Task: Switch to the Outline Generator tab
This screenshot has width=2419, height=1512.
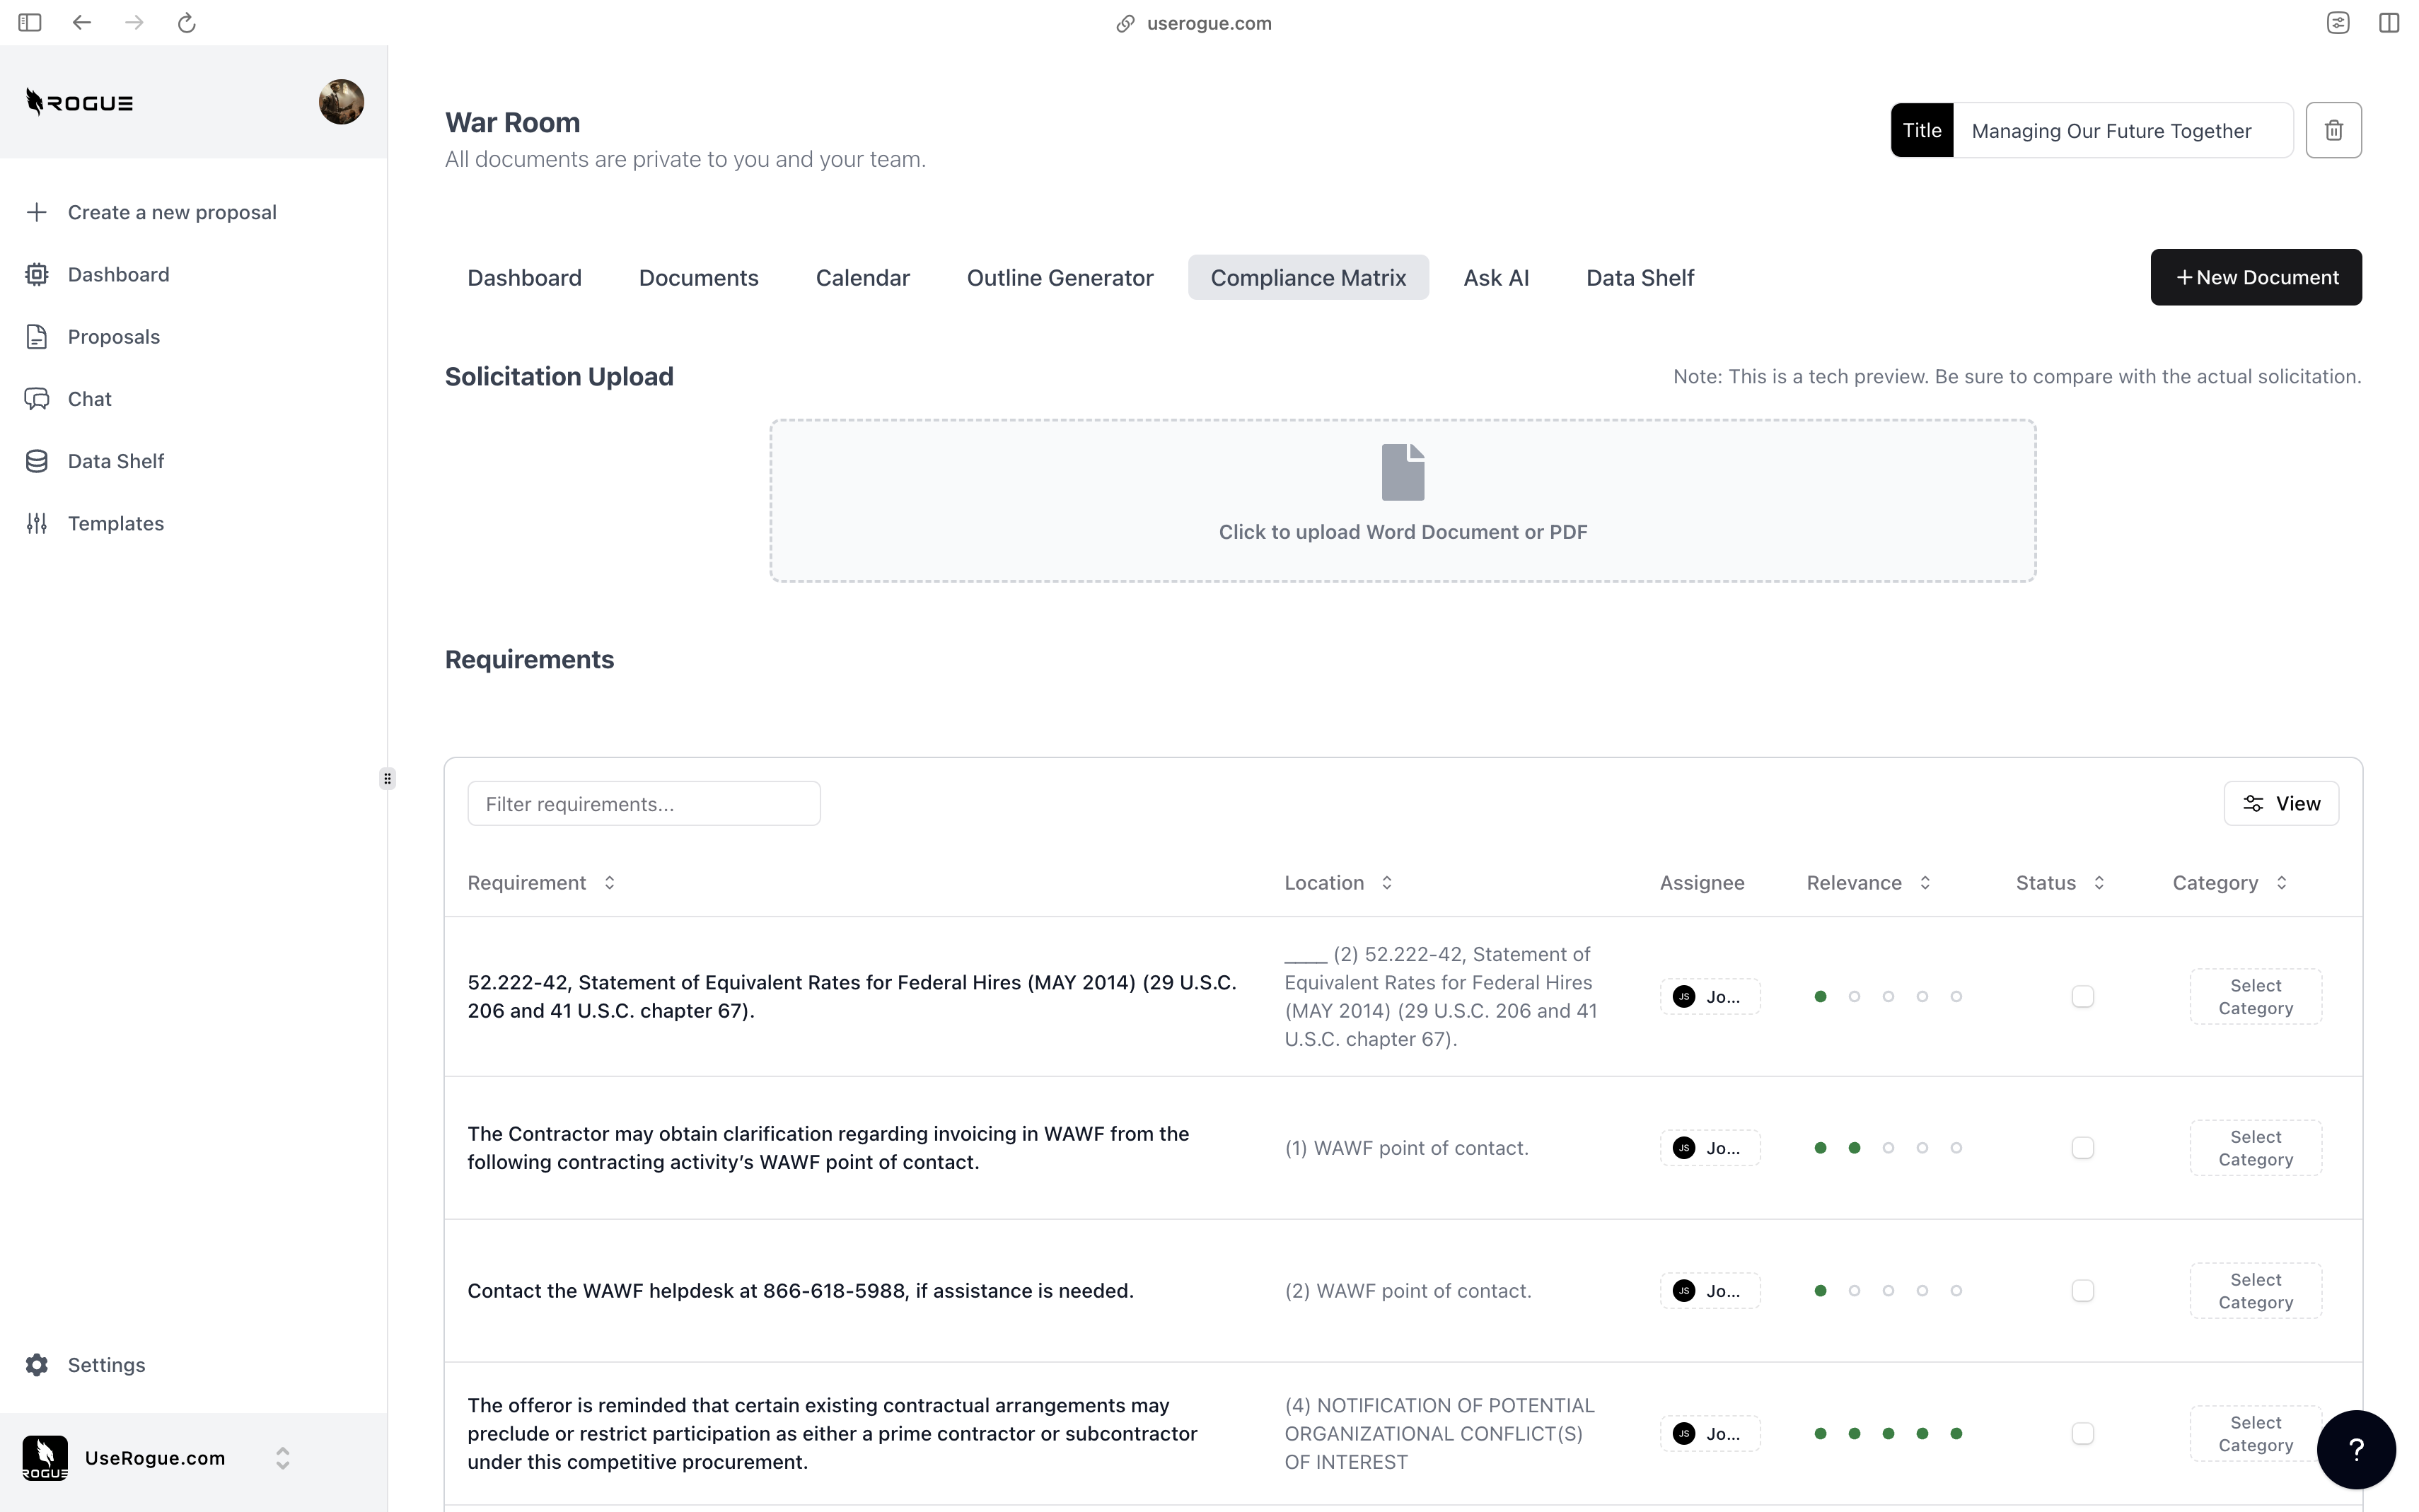Action: 1059,278
